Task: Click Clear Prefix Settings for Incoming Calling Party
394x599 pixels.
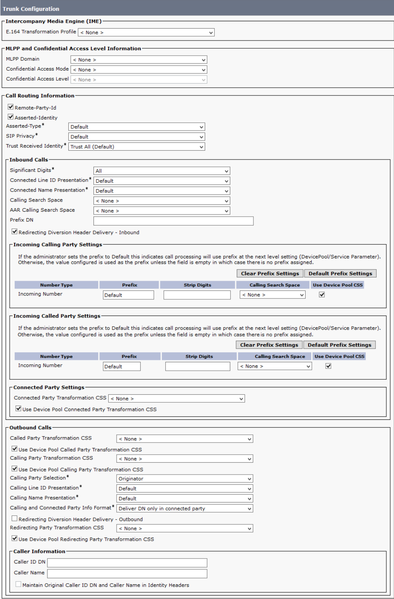Action: click(x=270, y=274)
